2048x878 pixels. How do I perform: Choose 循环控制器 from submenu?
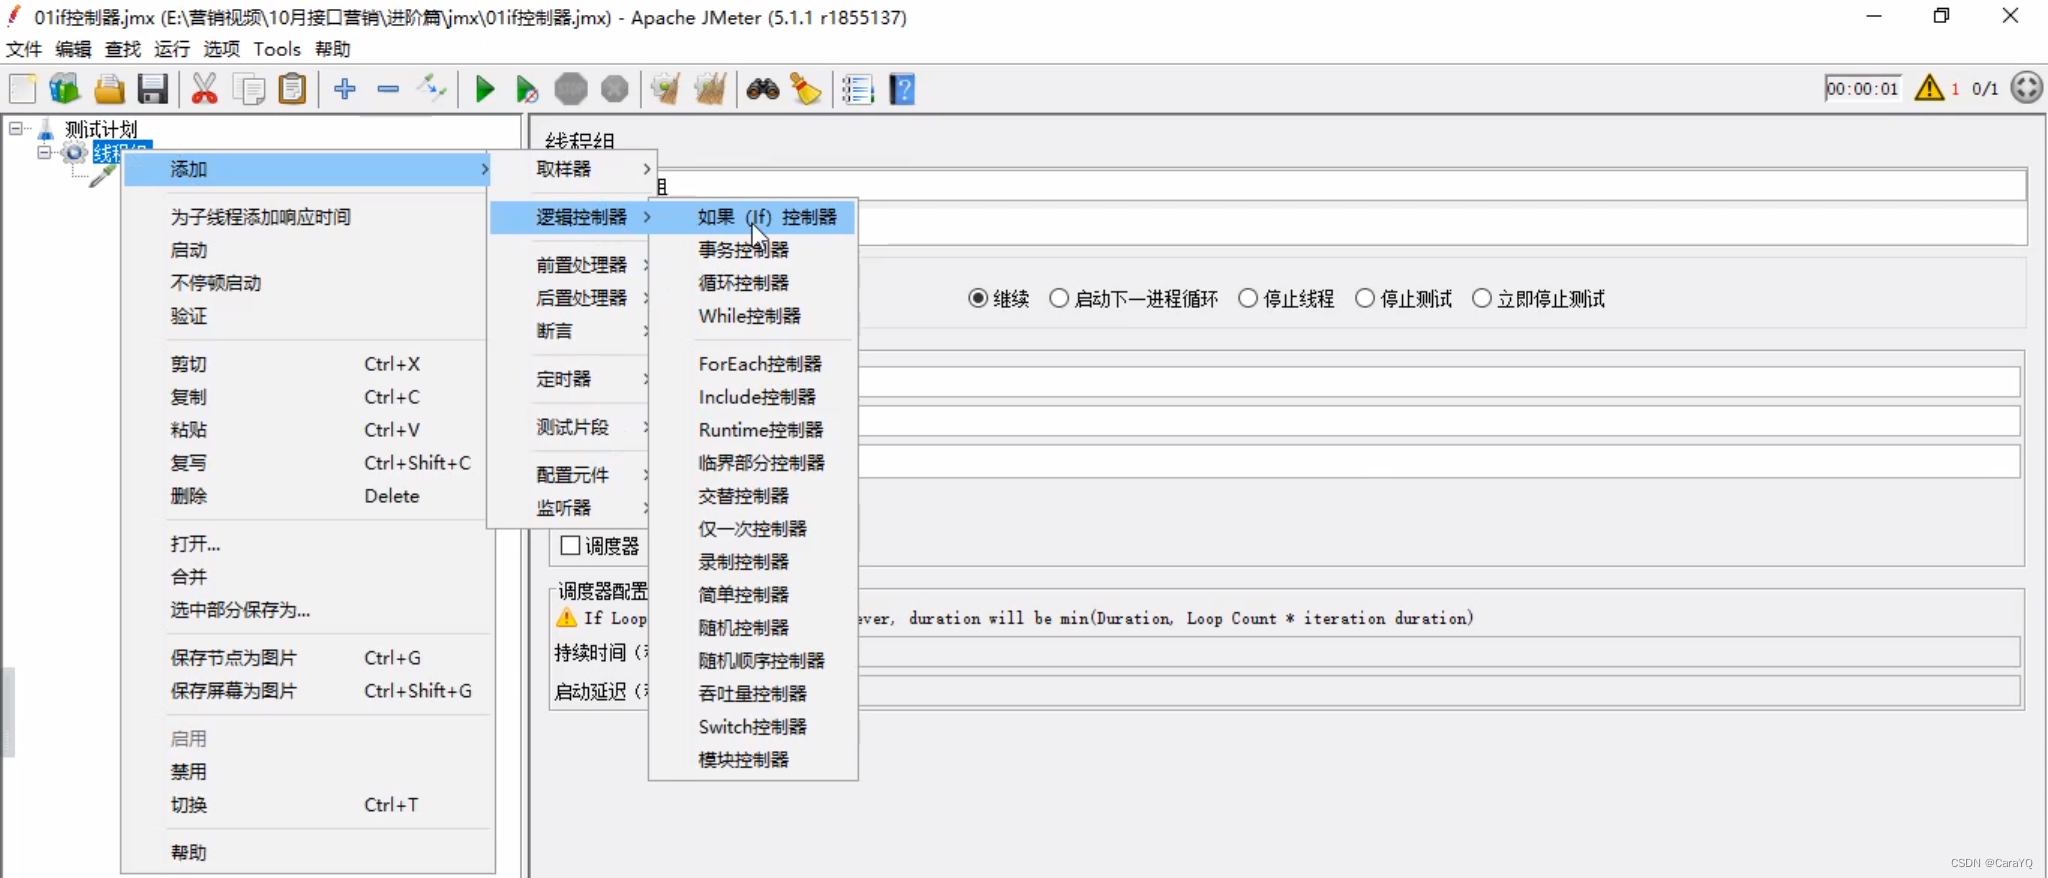click(753, 283)
